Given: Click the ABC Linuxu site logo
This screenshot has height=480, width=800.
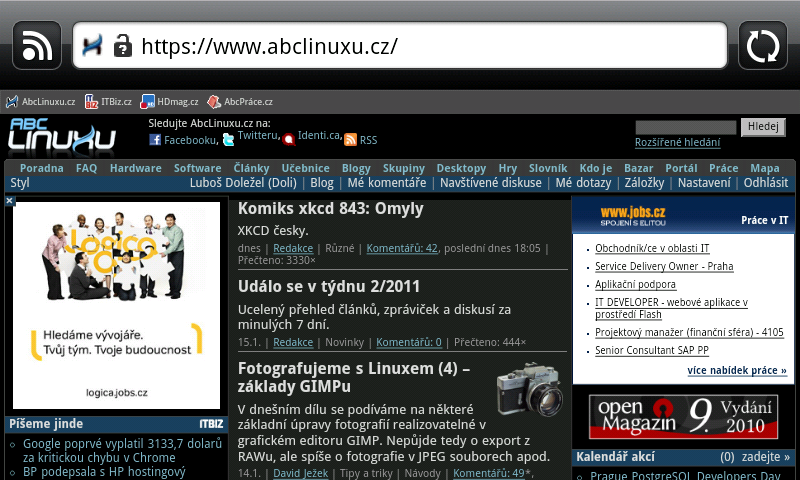Looking at the screenshot, I should coord(62,137).
